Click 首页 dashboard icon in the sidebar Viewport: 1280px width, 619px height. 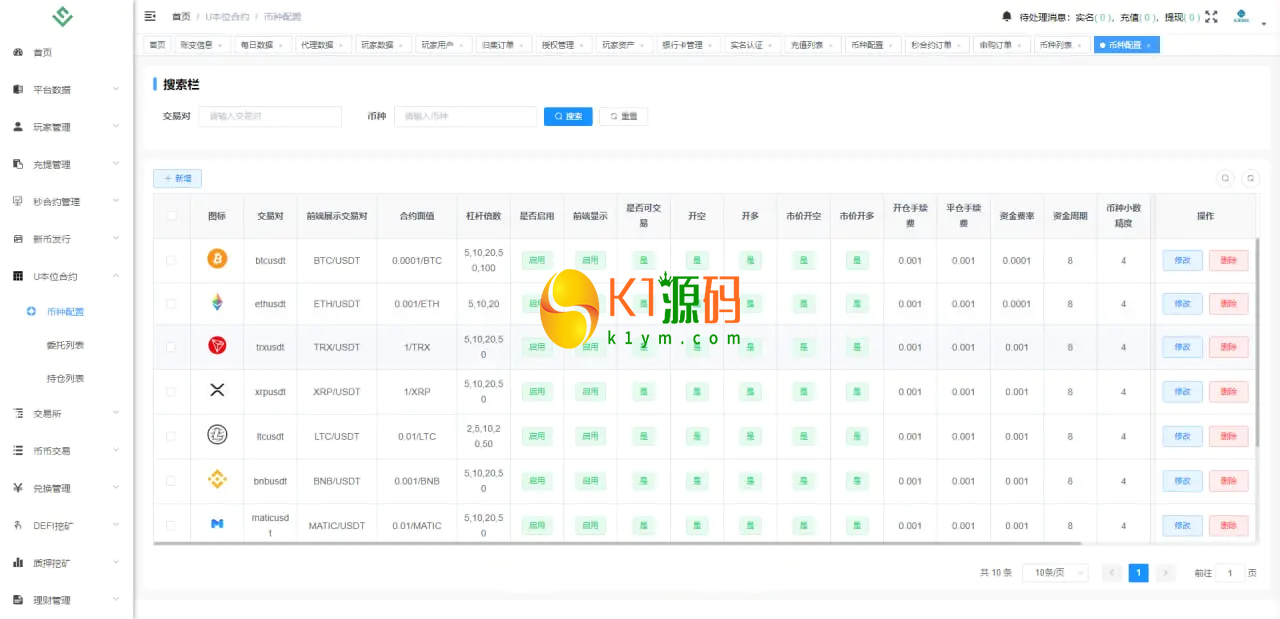pyautogui.click(x=18, y=52)
